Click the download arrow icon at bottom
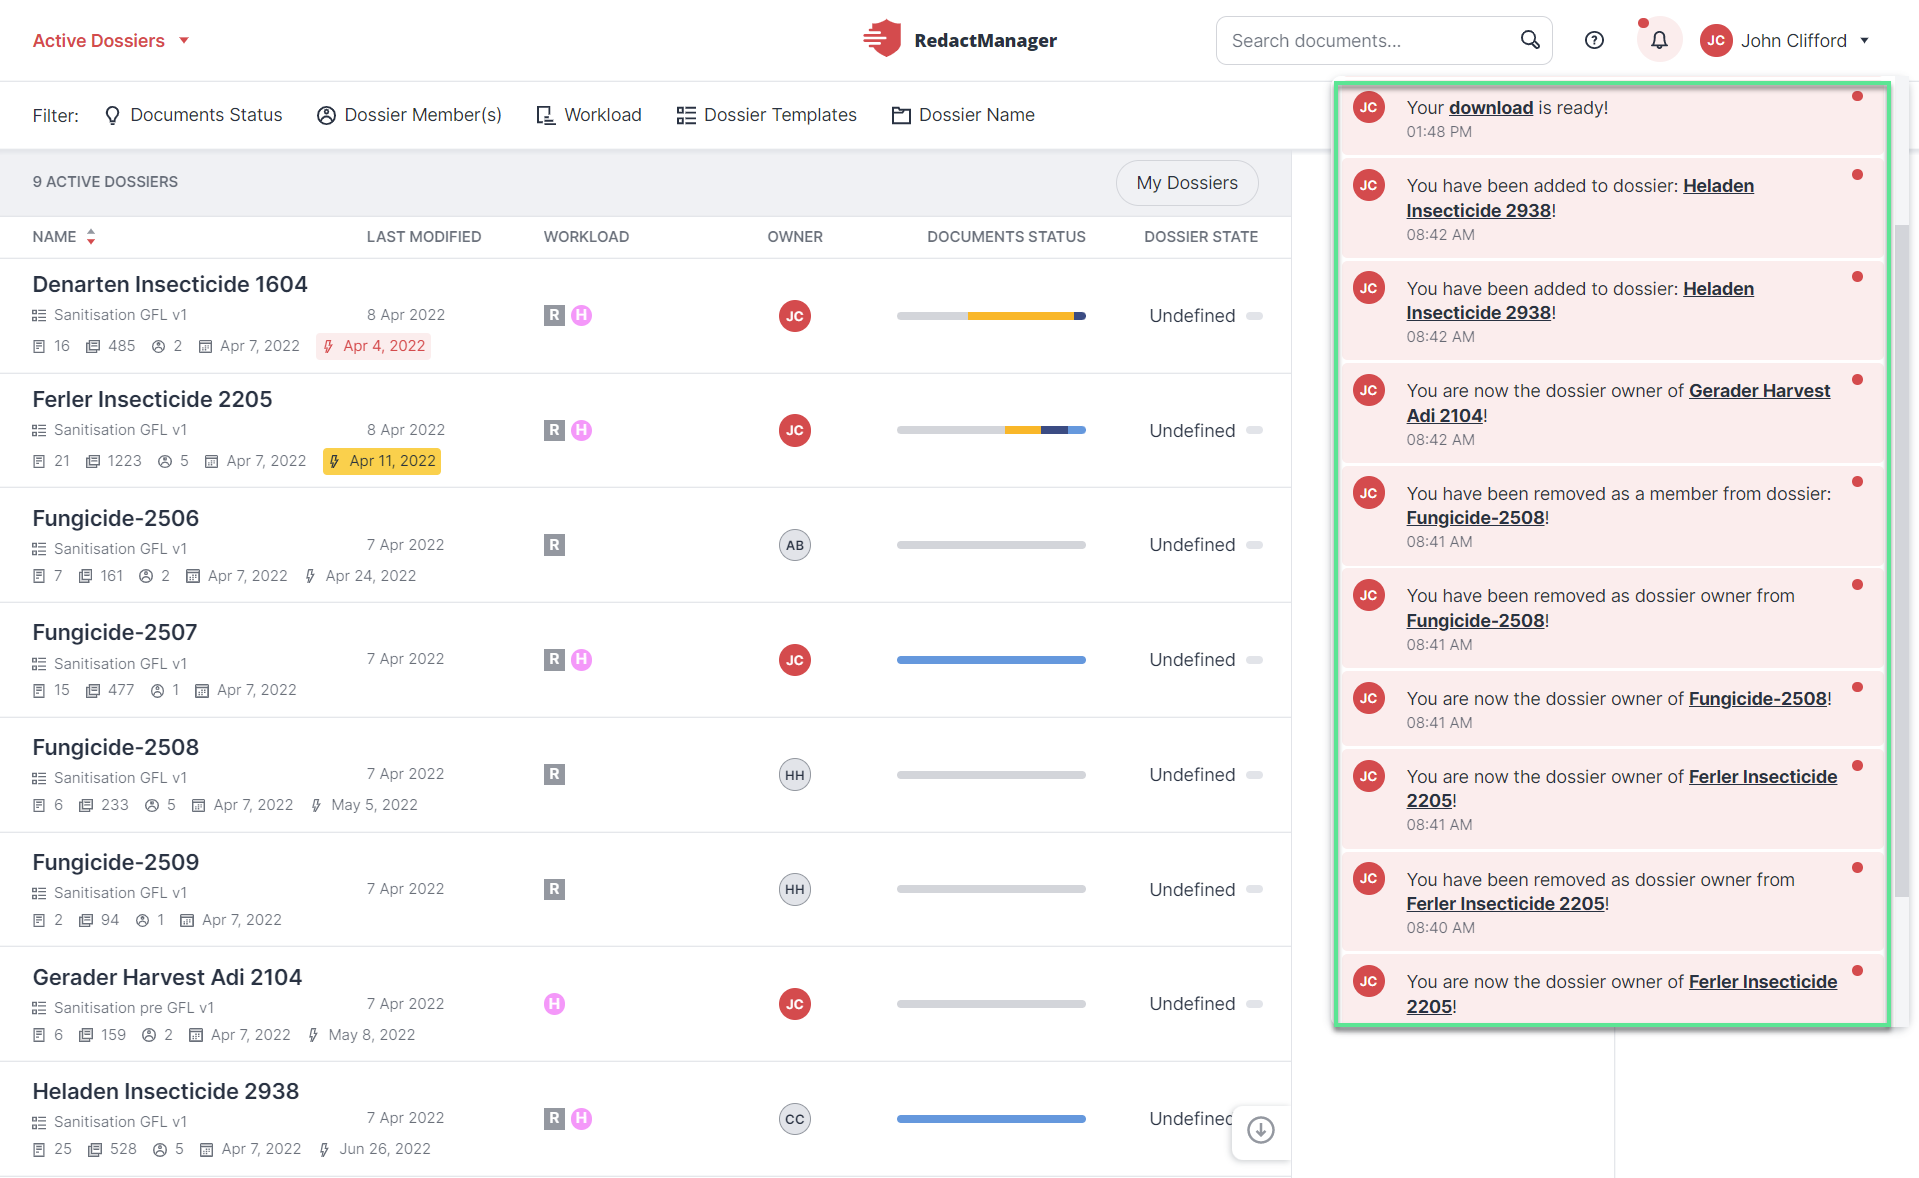 tap(1261, 1130)
